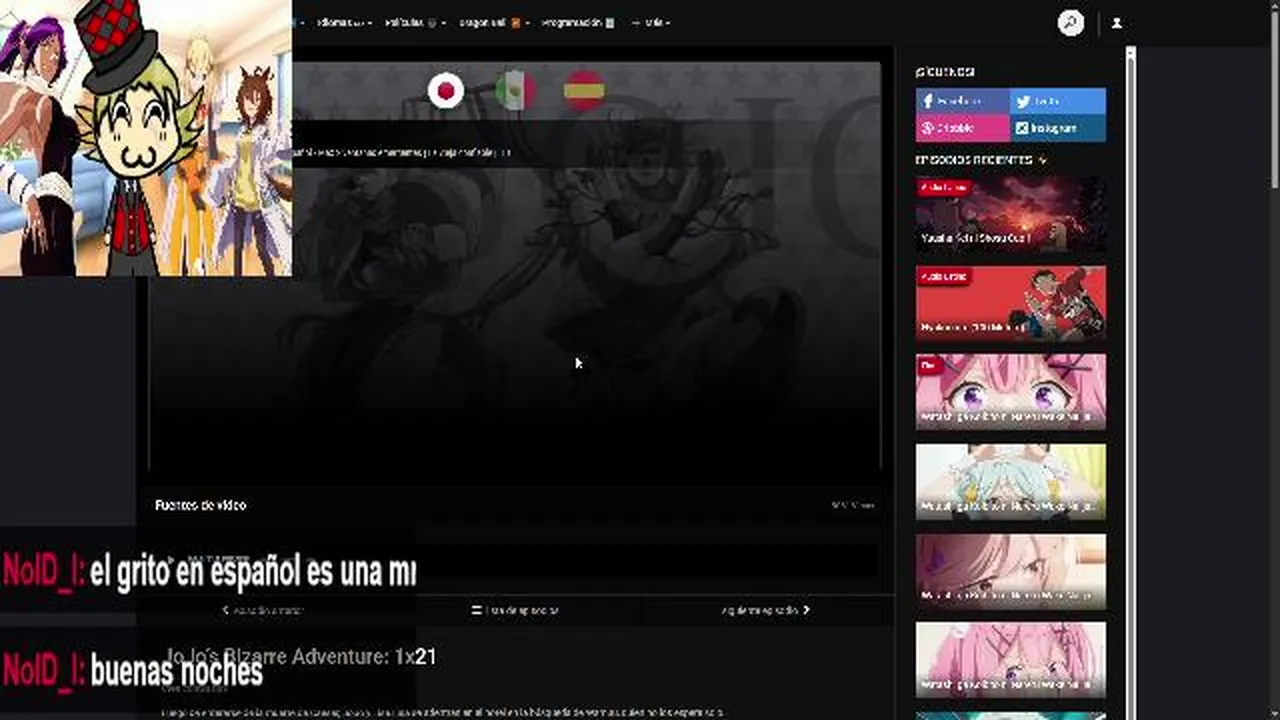Open the Facebook social button

(963, 101)
